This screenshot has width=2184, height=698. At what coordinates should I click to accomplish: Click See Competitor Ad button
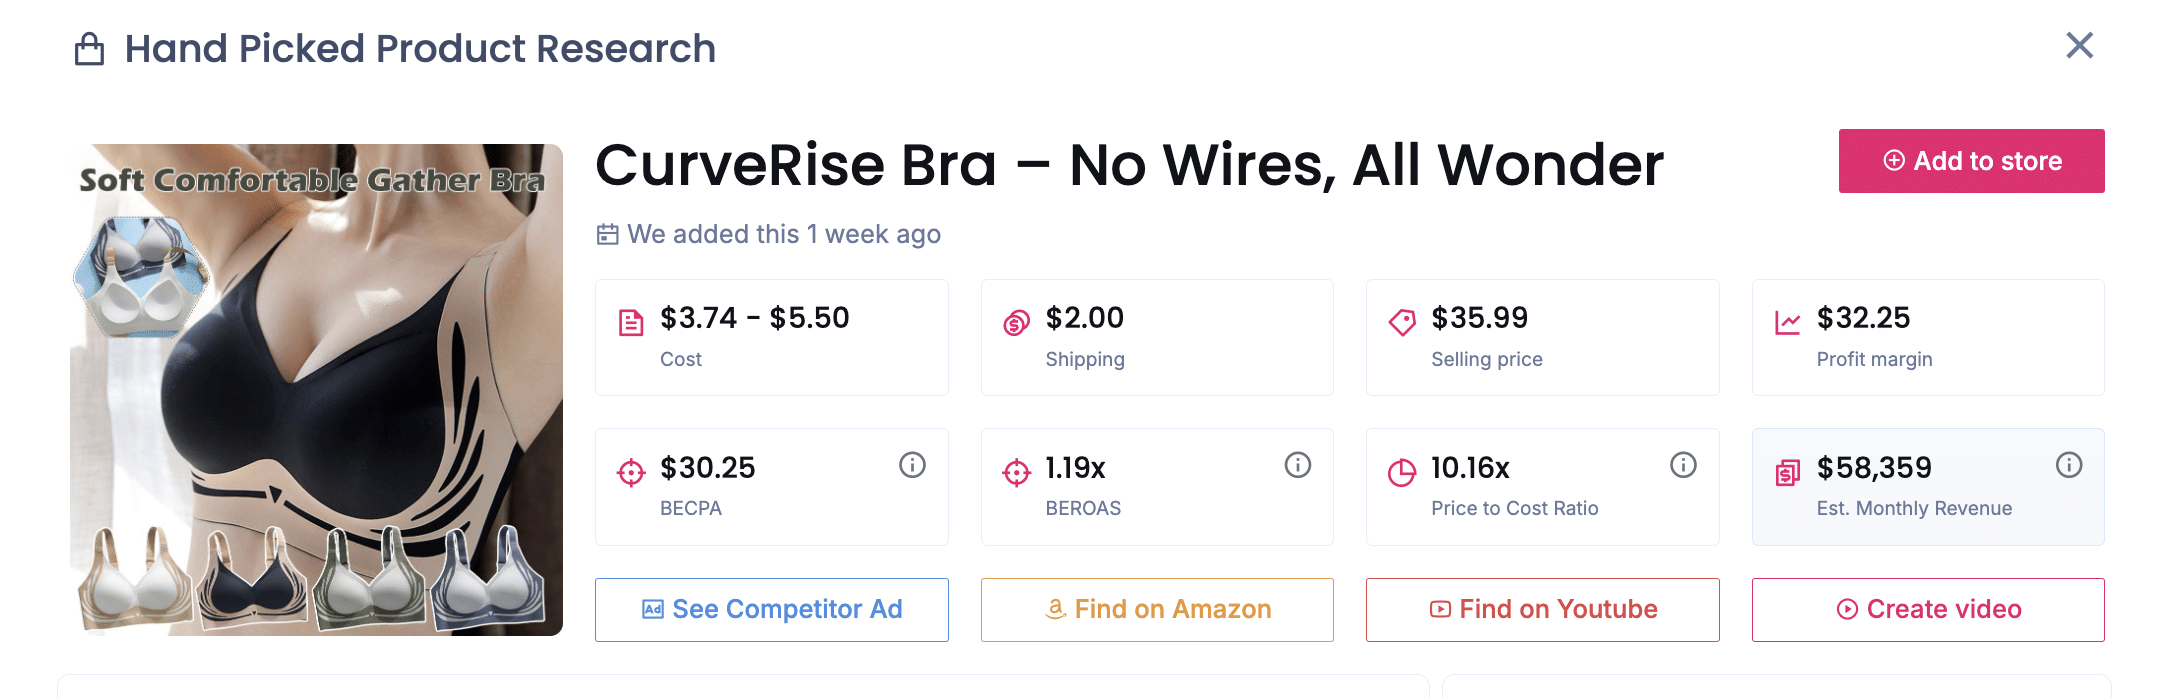(x=771, y=609)
